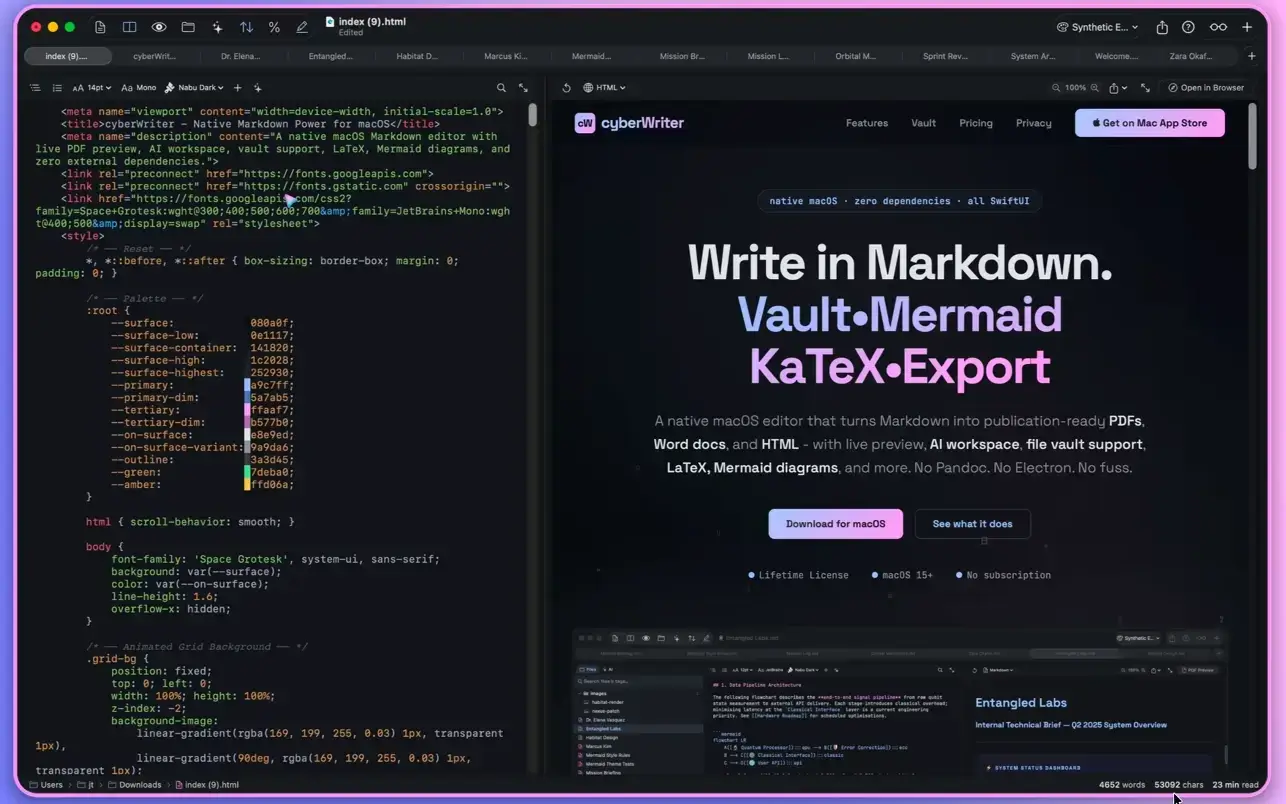
Task: Zoom in the preview with plus magnifier
Action: click(1095, 88)
